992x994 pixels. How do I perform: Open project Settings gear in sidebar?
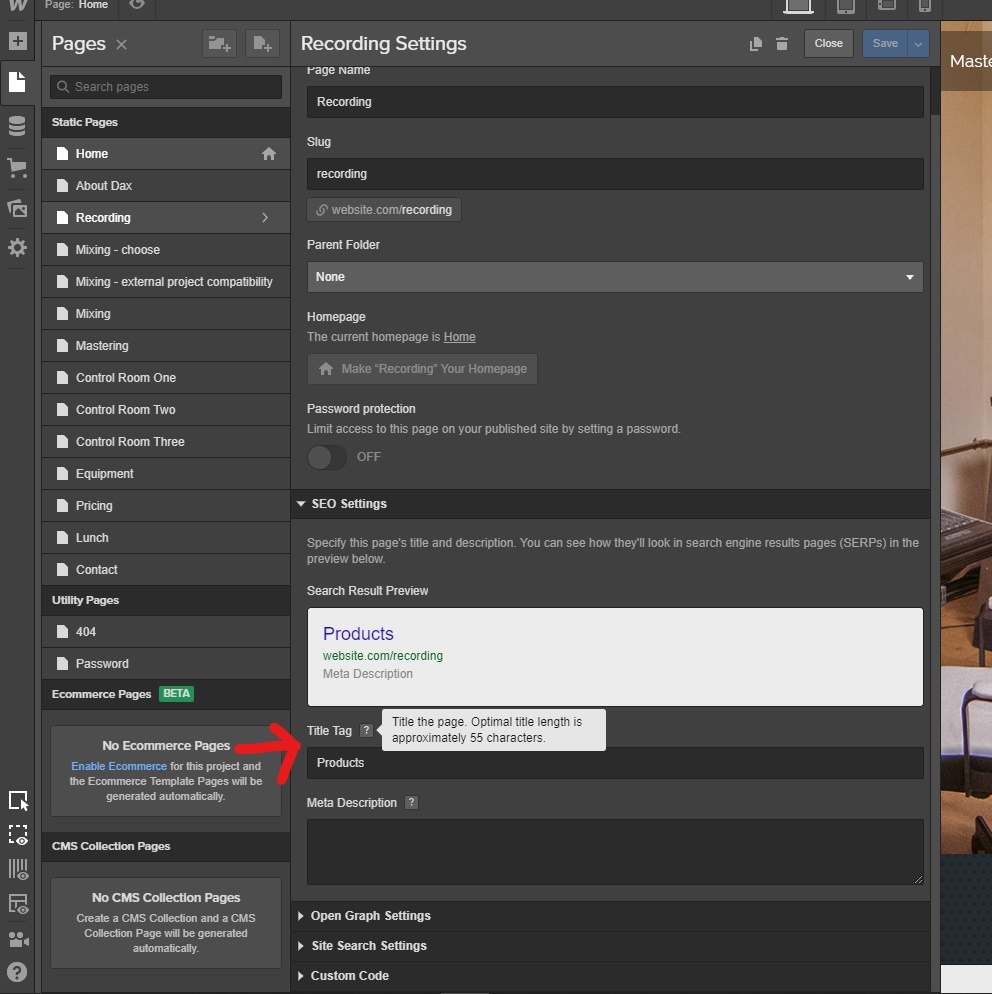click(x=17, y=247)
